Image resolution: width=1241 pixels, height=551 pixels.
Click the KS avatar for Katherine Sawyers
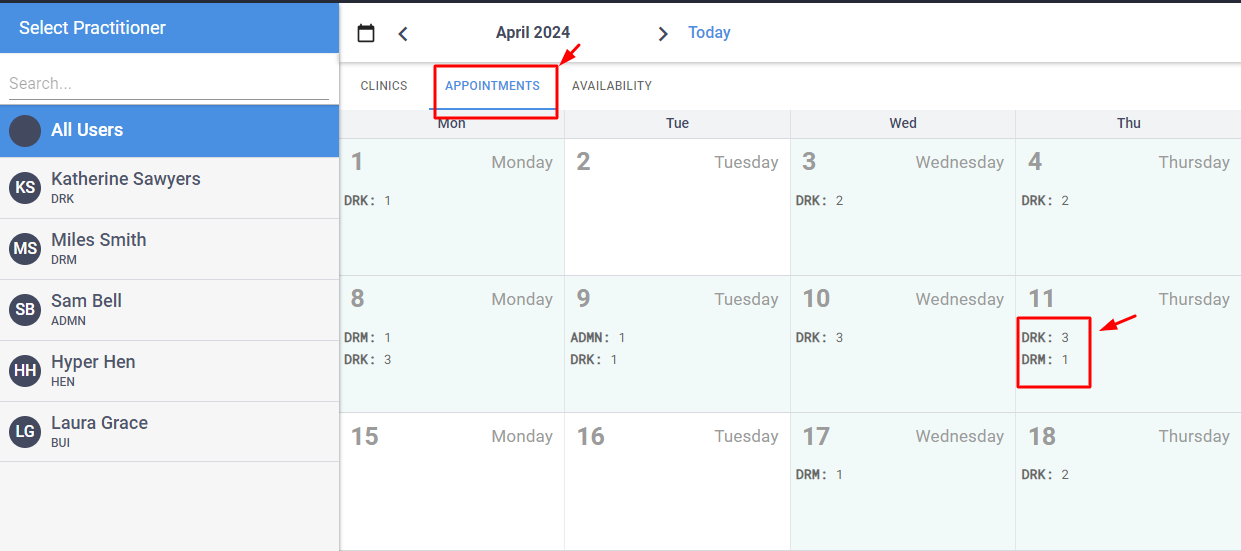pos(25,188)
